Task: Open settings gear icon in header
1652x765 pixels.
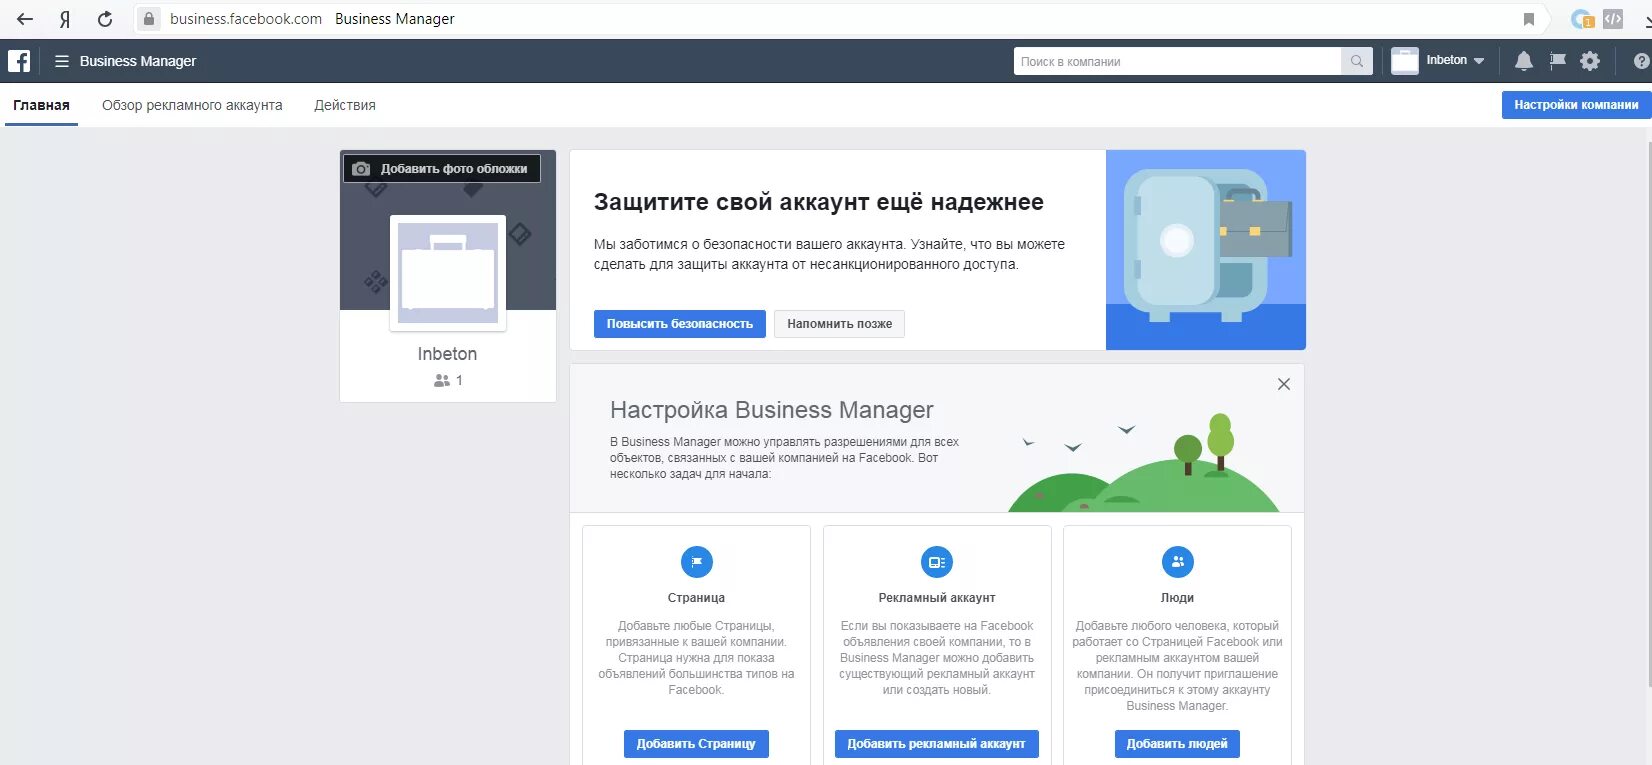Action: [1590, 61]
